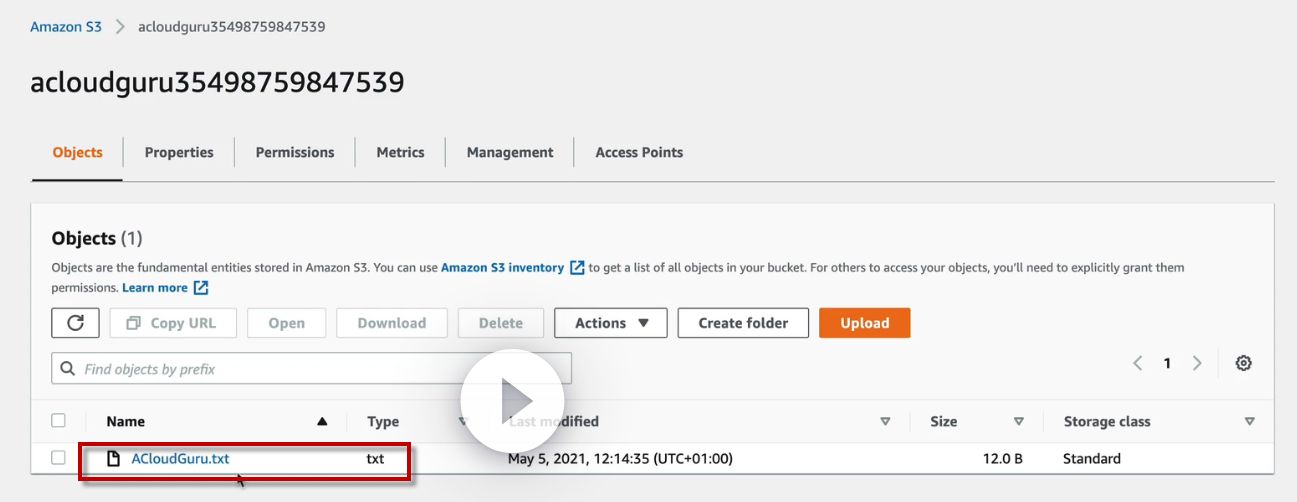Click the Delete button
The image size is (1297, 502).
(501, 323)
